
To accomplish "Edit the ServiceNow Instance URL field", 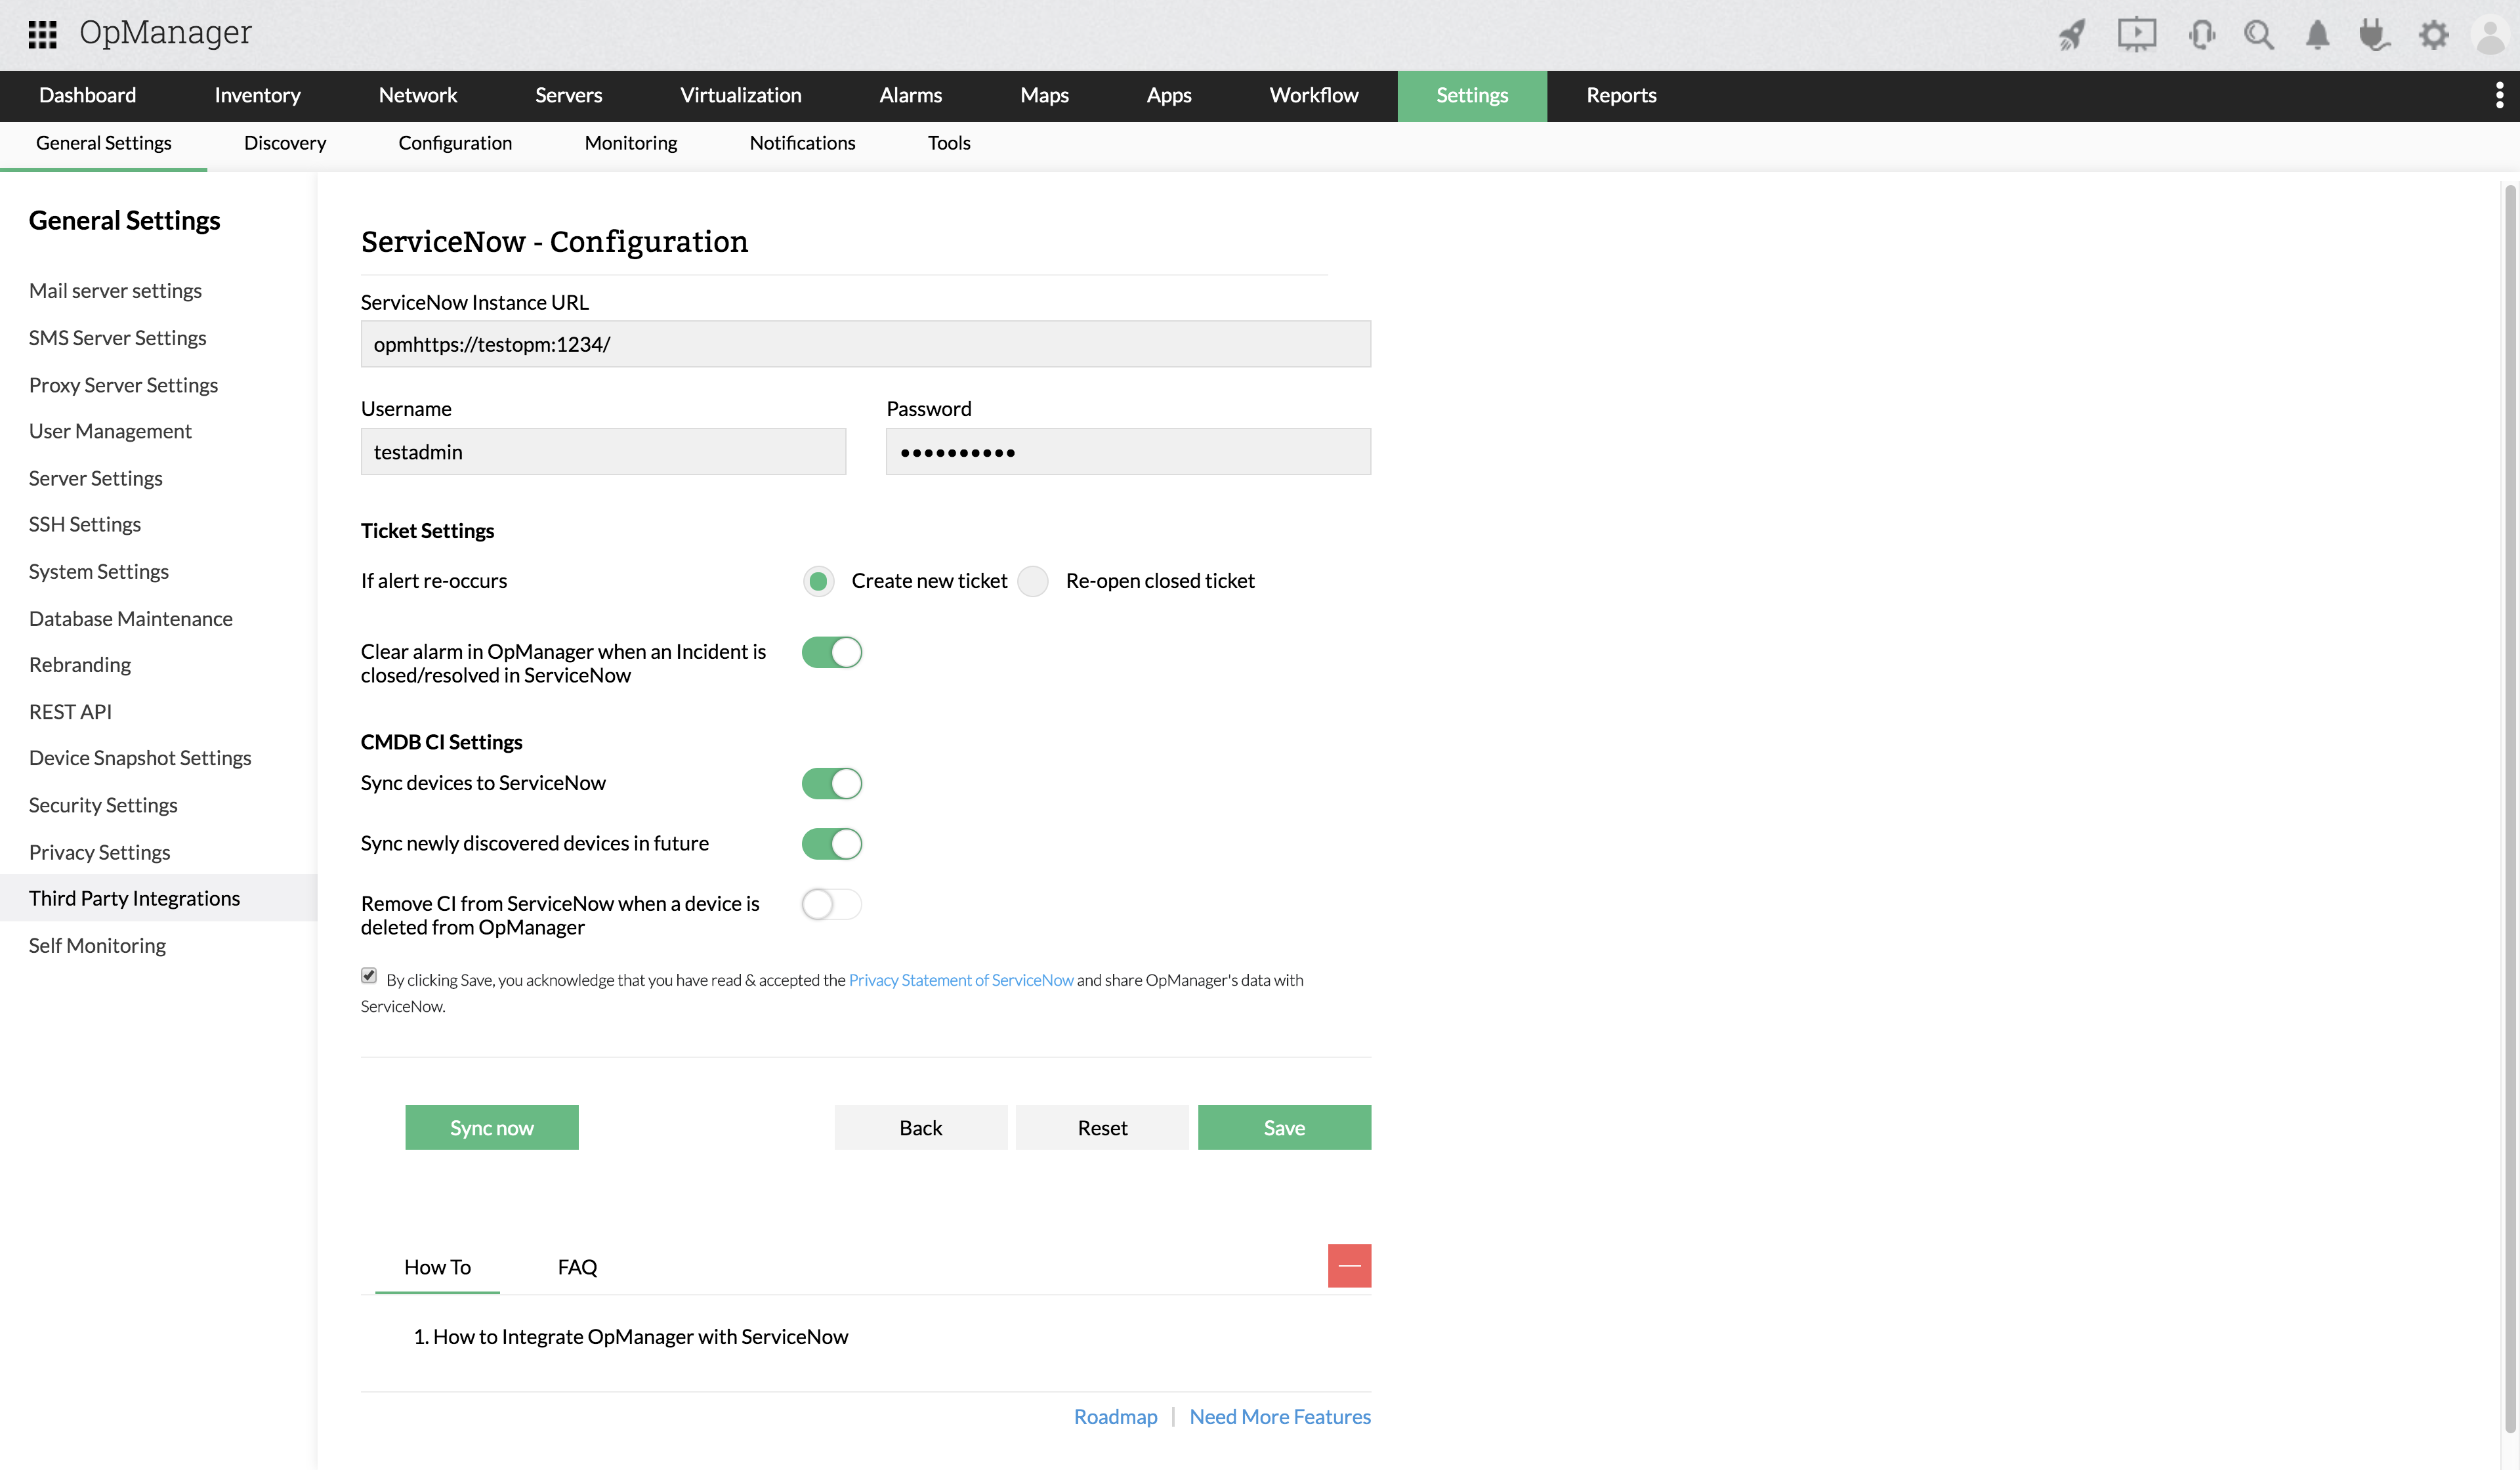I will 864,343.
